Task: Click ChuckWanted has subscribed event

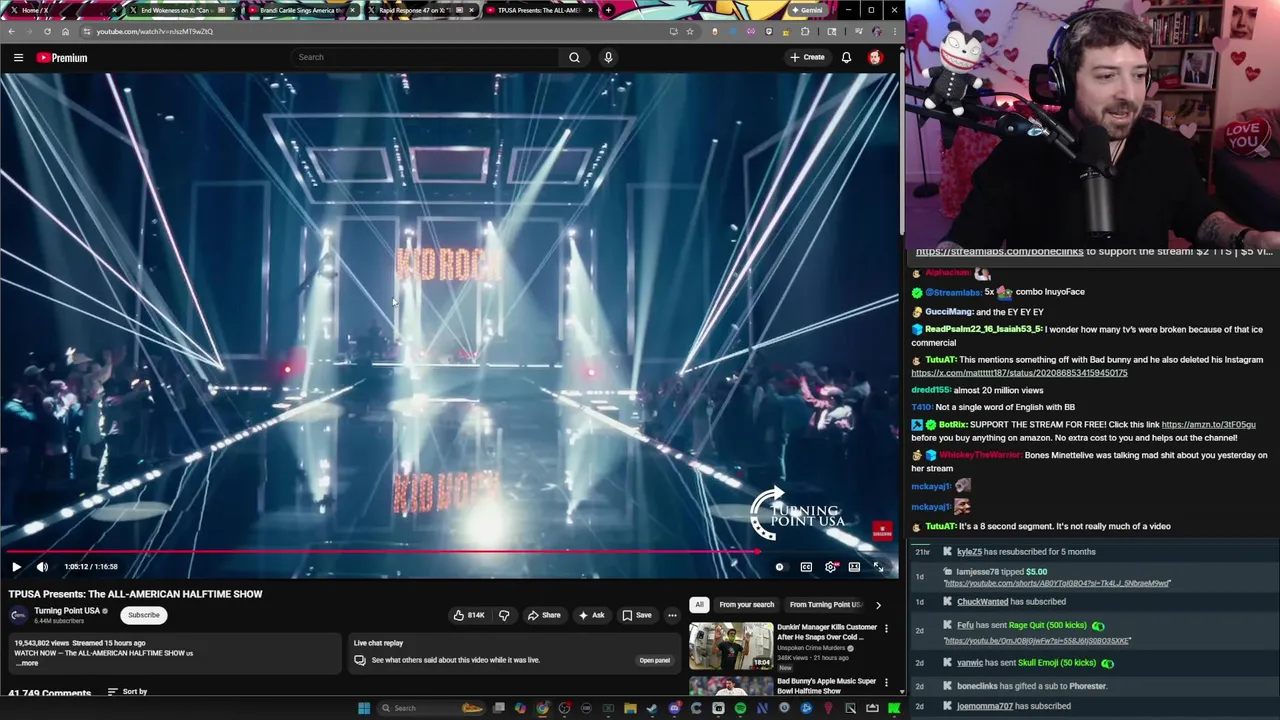Action: click(1011, 602)
